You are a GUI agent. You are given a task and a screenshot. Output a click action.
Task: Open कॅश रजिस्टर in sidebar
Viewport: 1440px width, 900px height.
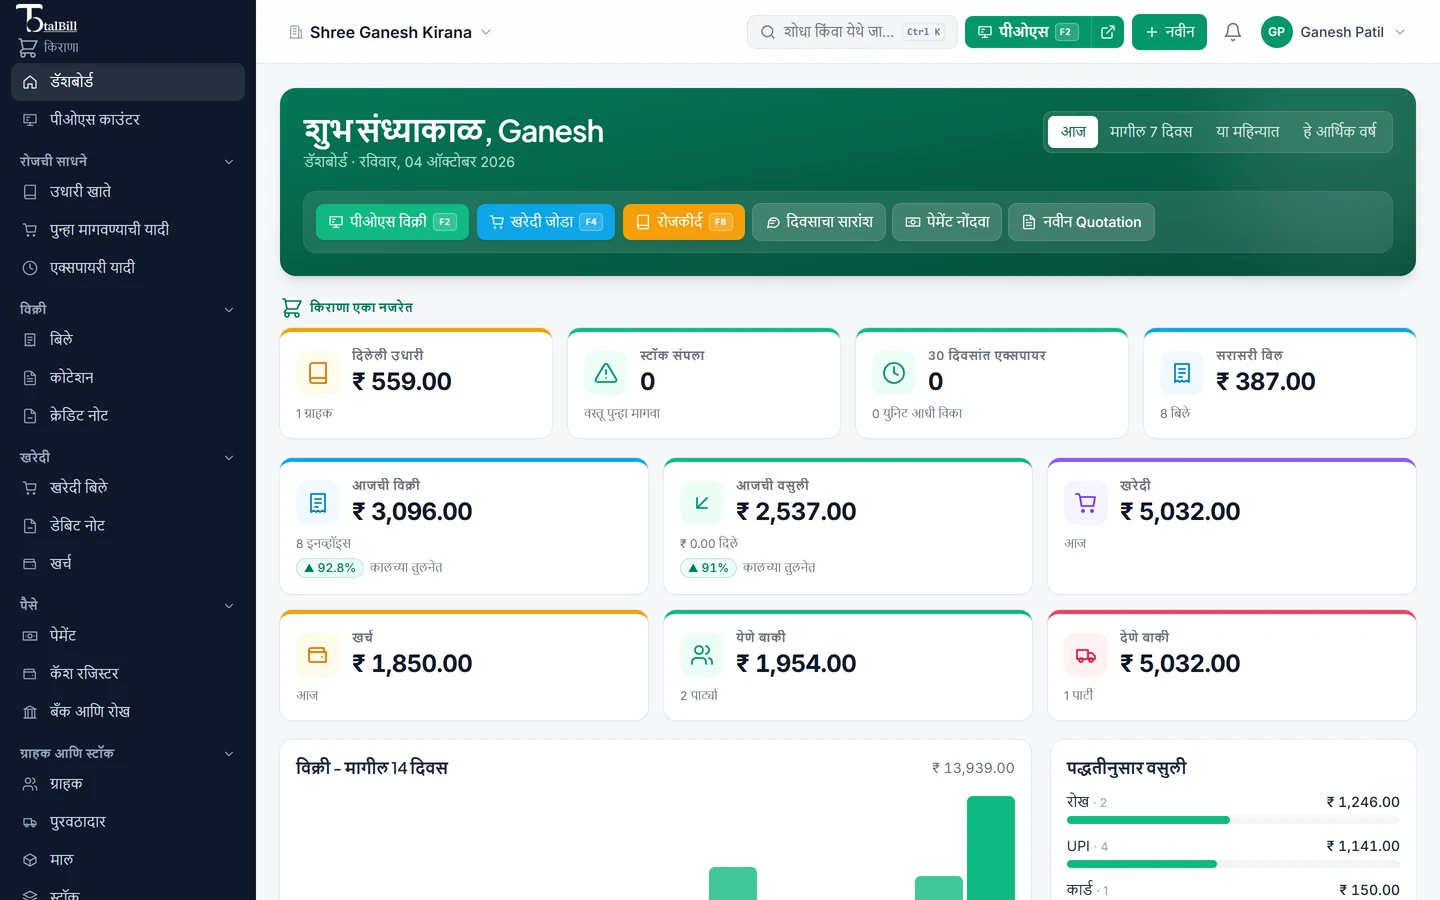128,674
